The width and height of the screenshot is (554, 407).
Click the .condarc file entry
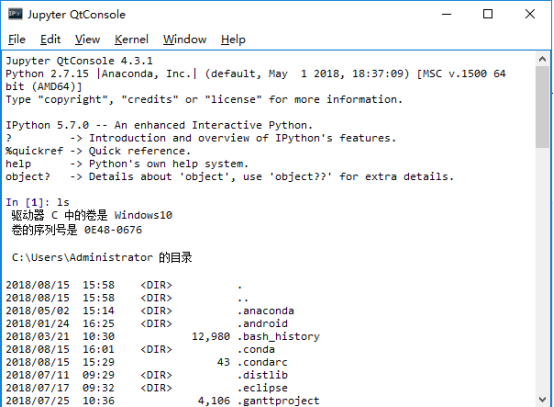(263, 362)
